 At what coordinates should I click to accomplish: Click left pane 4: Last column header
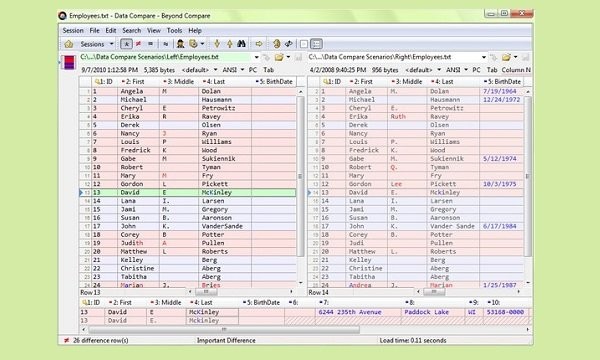coord(225,81)
